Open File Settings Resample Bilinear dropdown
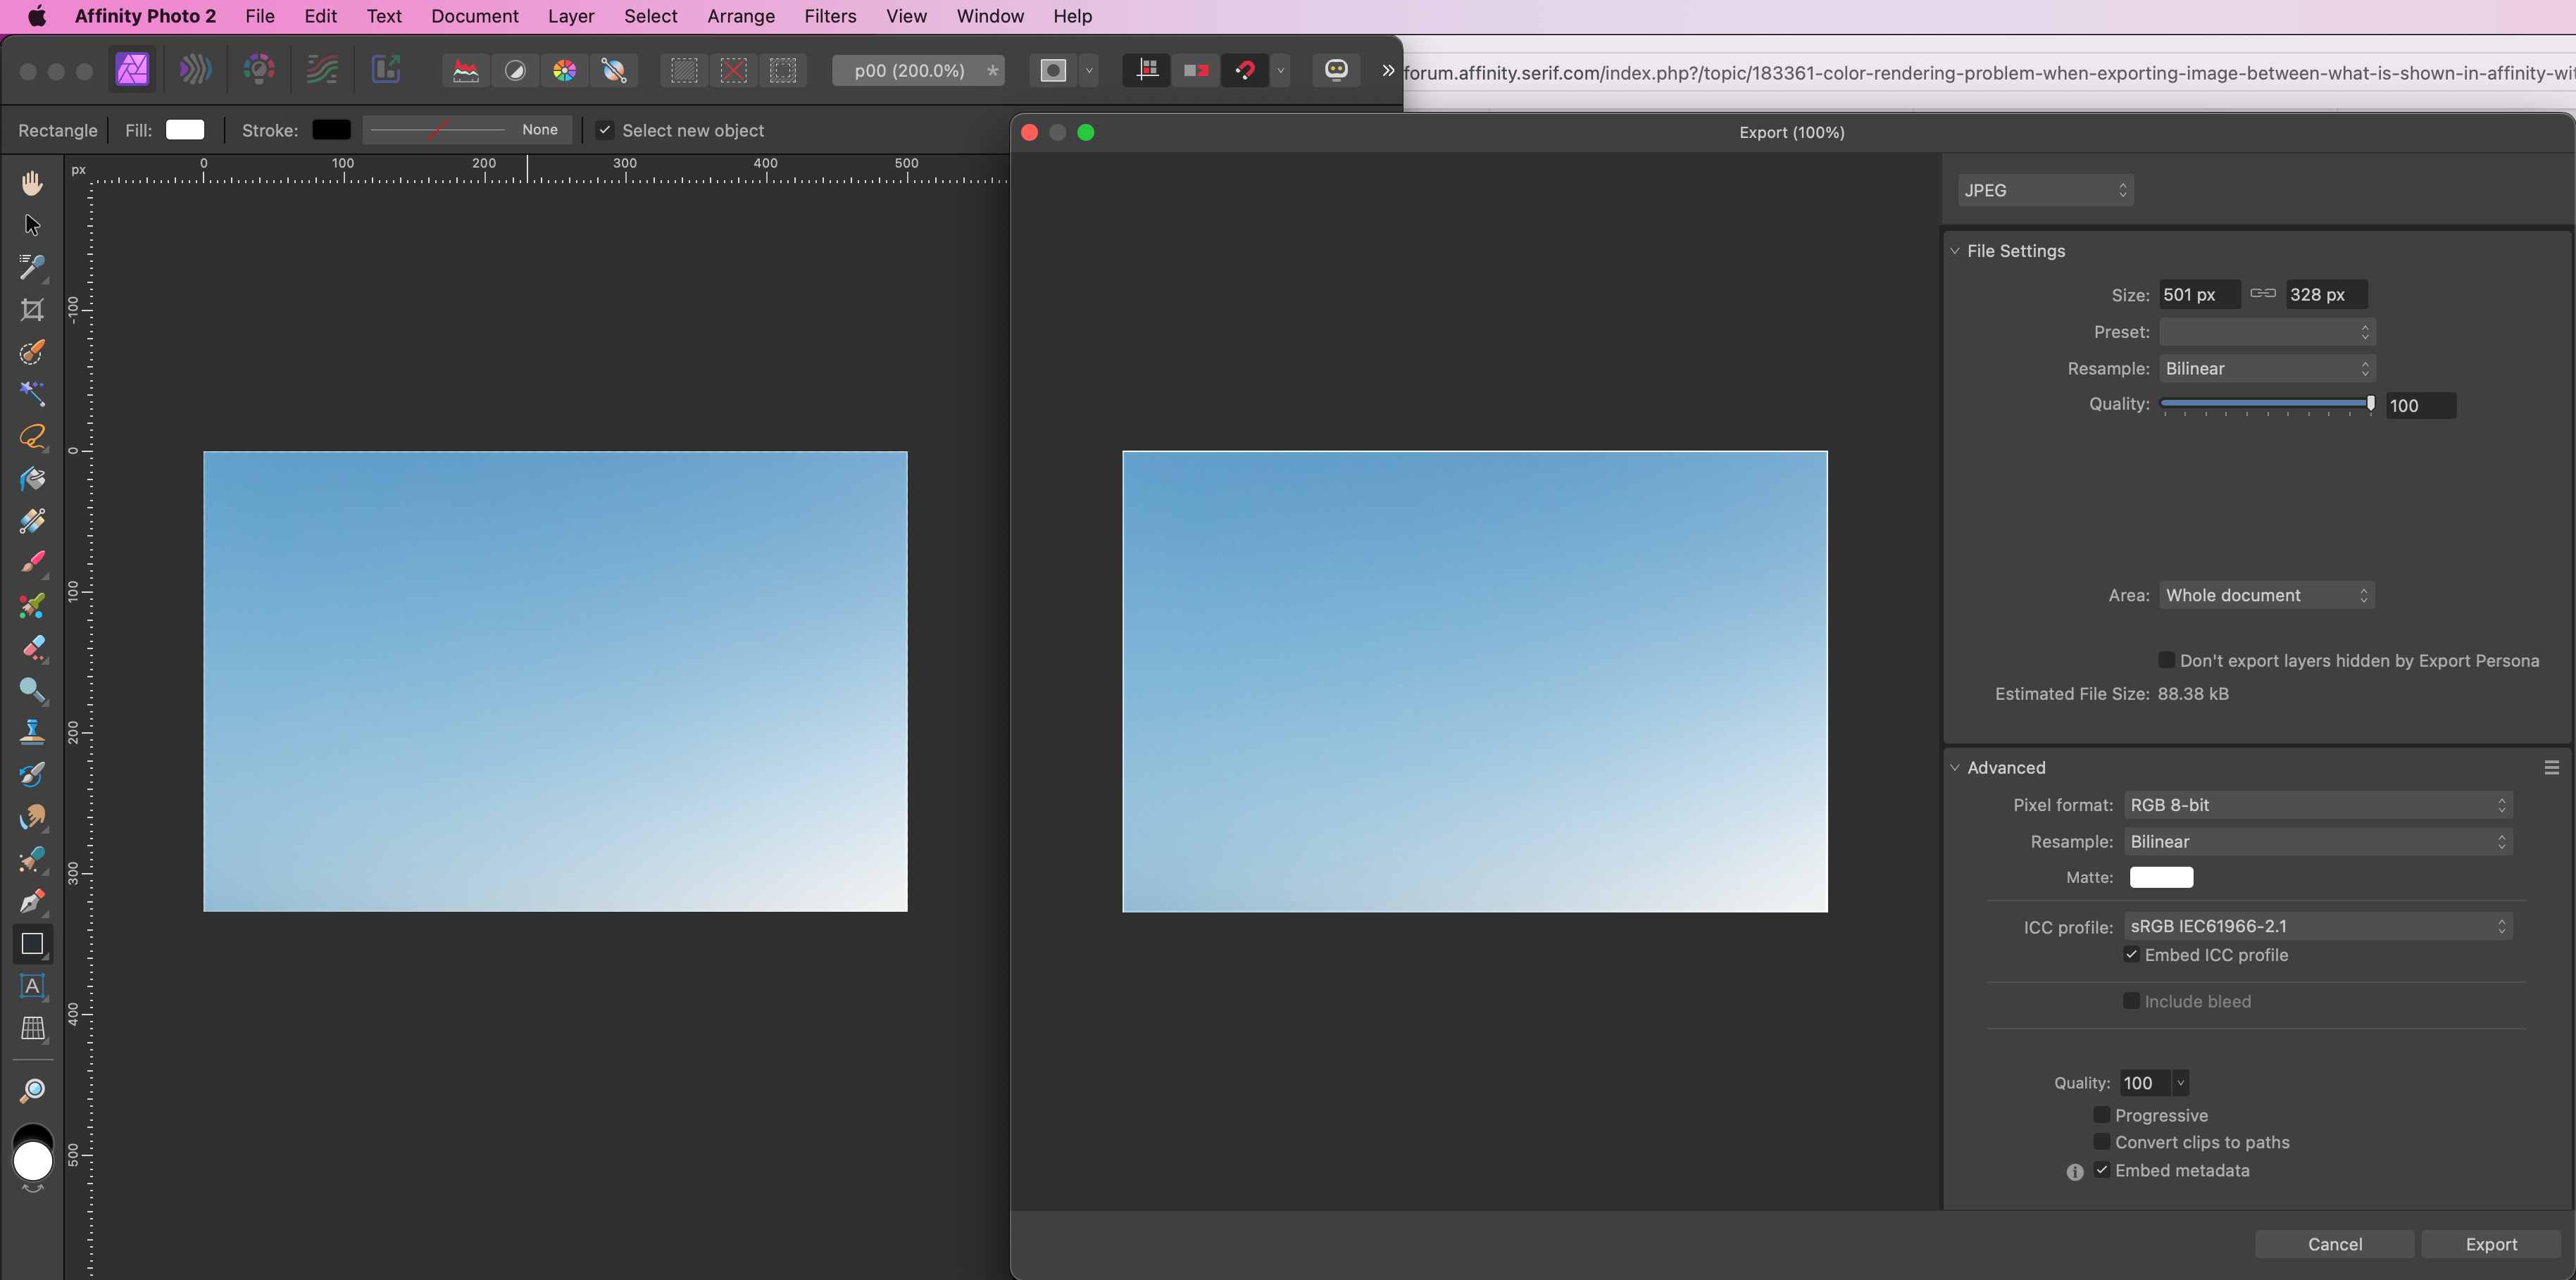Viewport: 2576px width, 1280px height. 2267,369
